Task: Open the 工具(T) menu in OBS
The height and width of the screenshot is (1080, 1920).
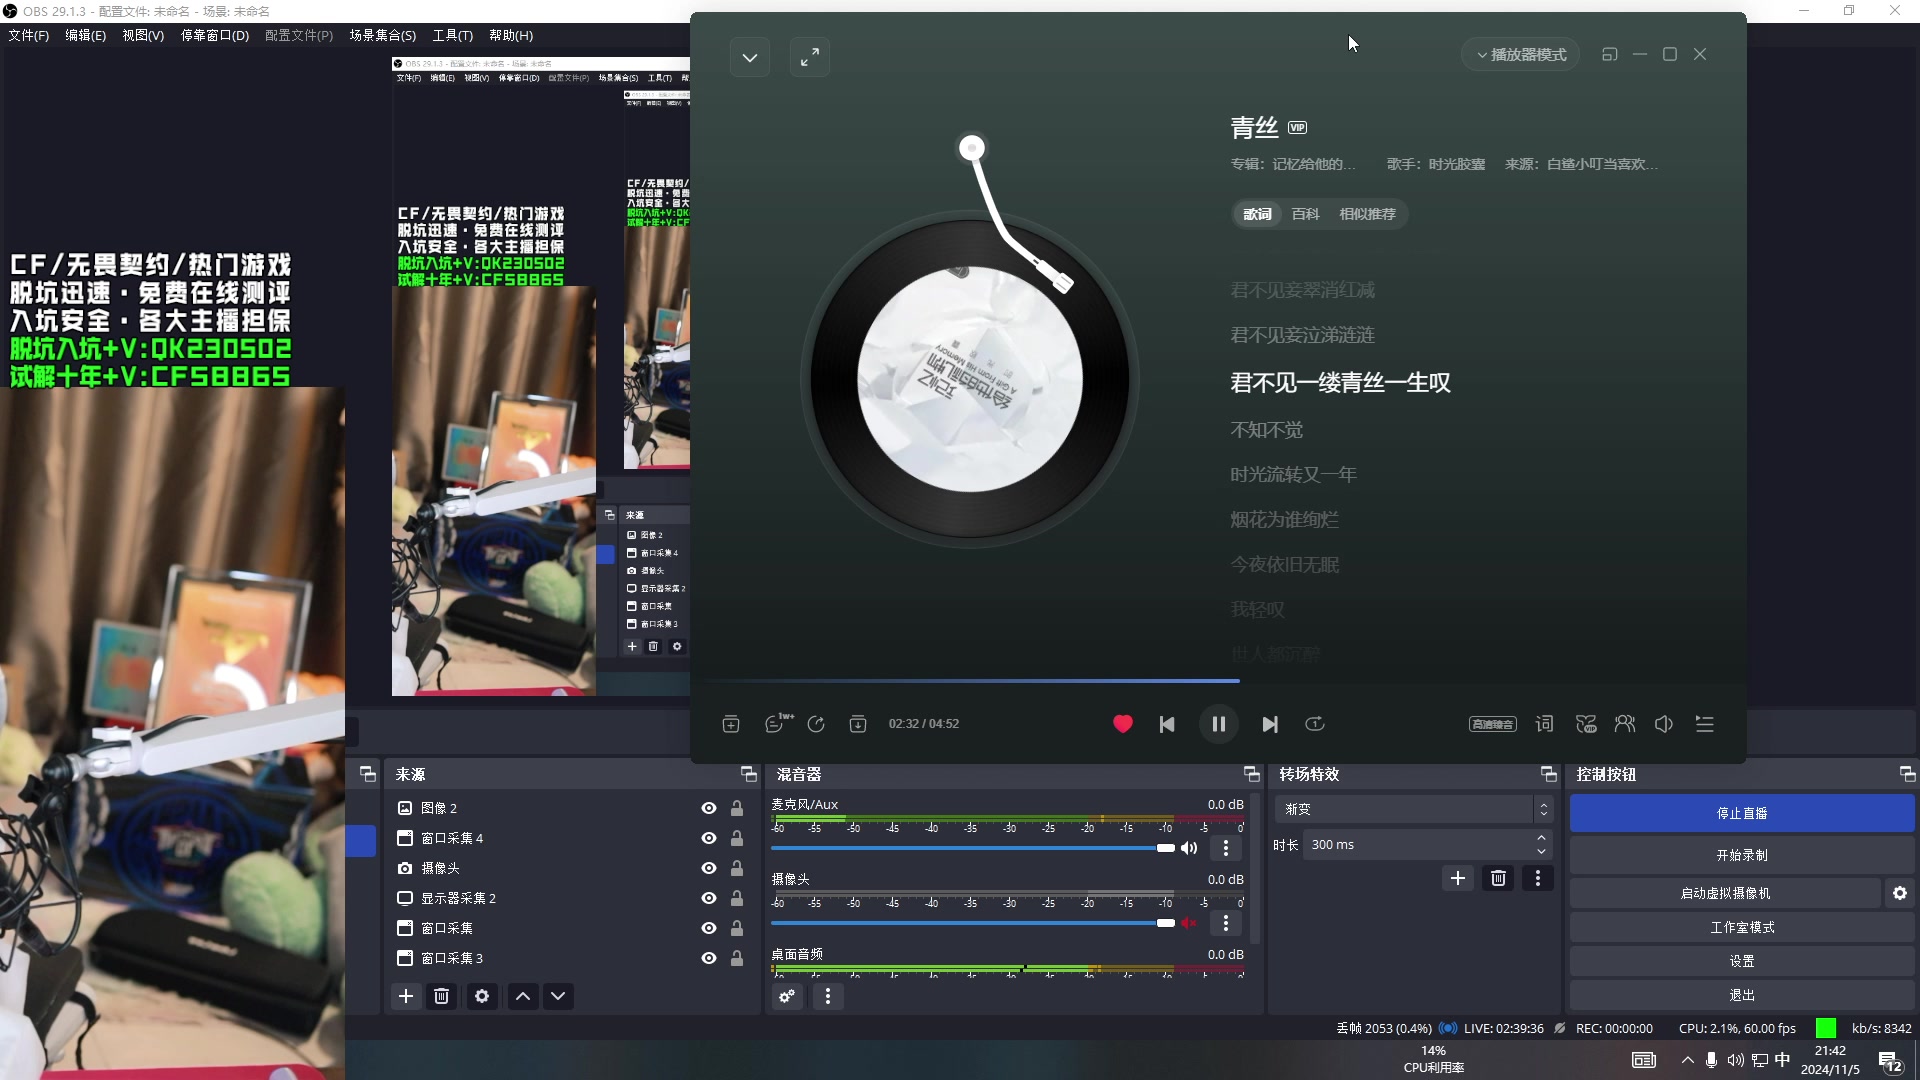Action: click(452, 35)
